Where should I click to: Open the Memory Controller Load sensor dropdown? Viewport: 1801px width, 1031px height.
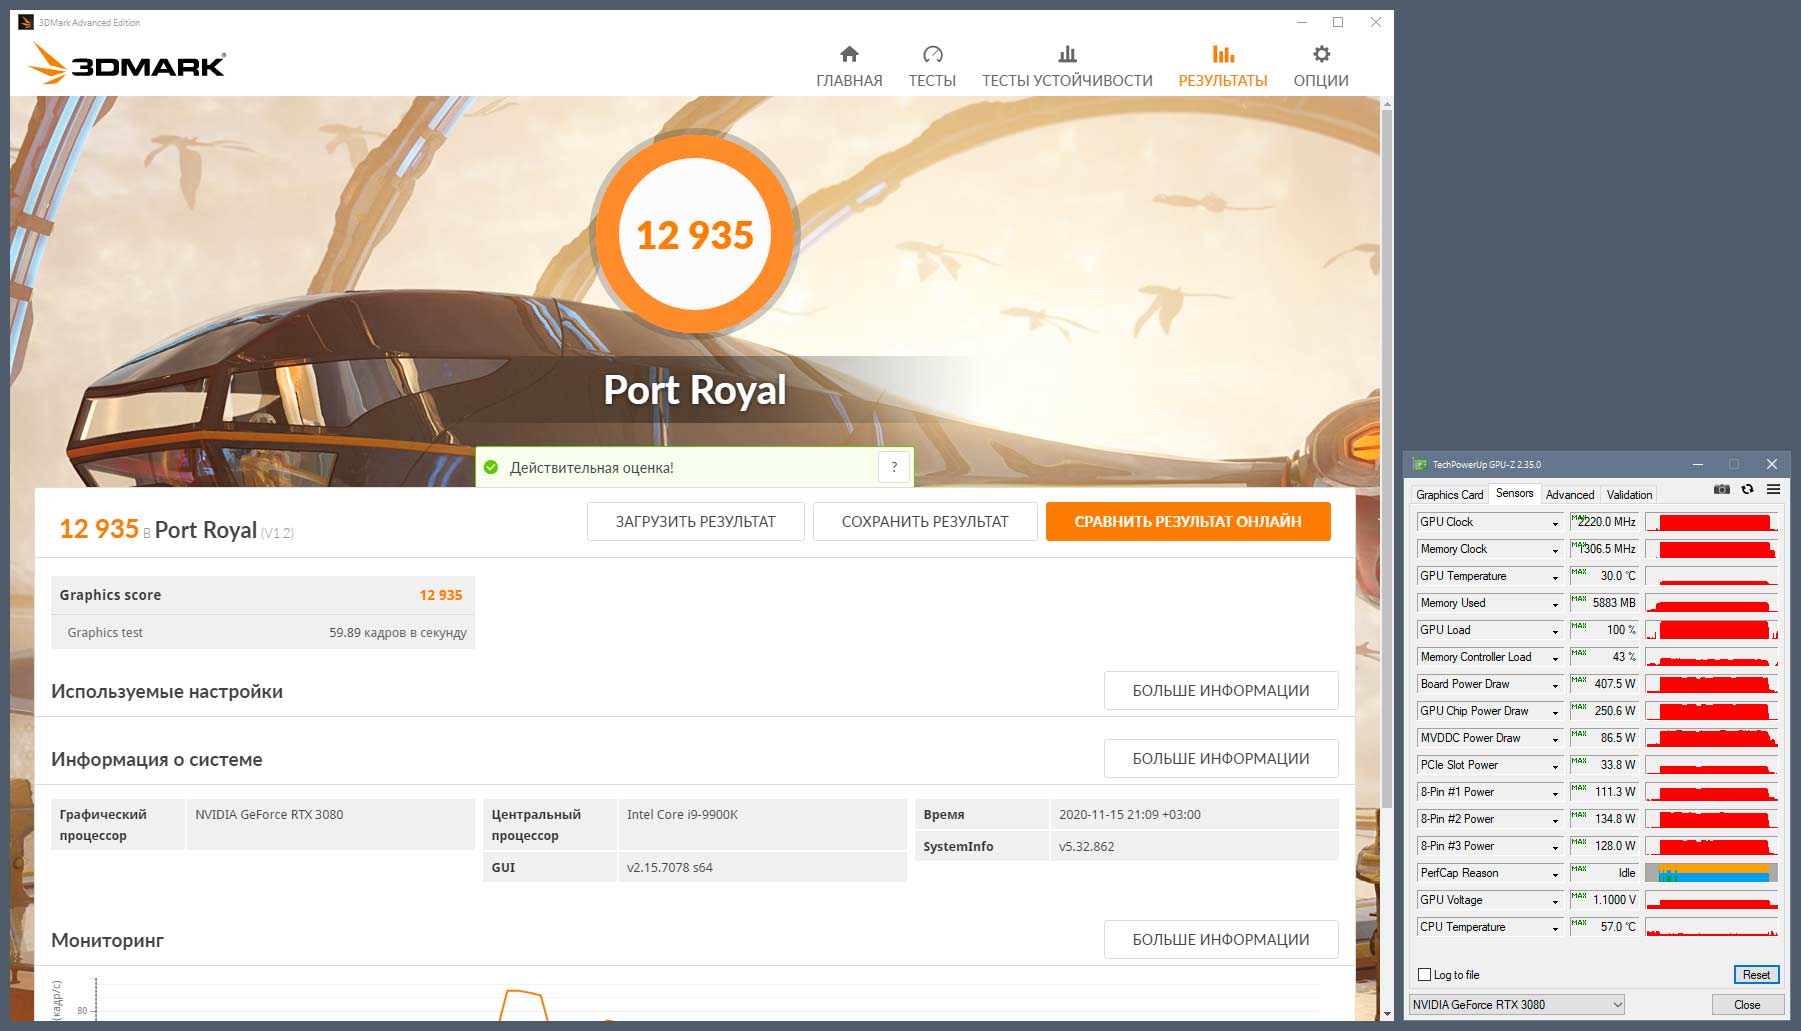[x=1555, y=658]
